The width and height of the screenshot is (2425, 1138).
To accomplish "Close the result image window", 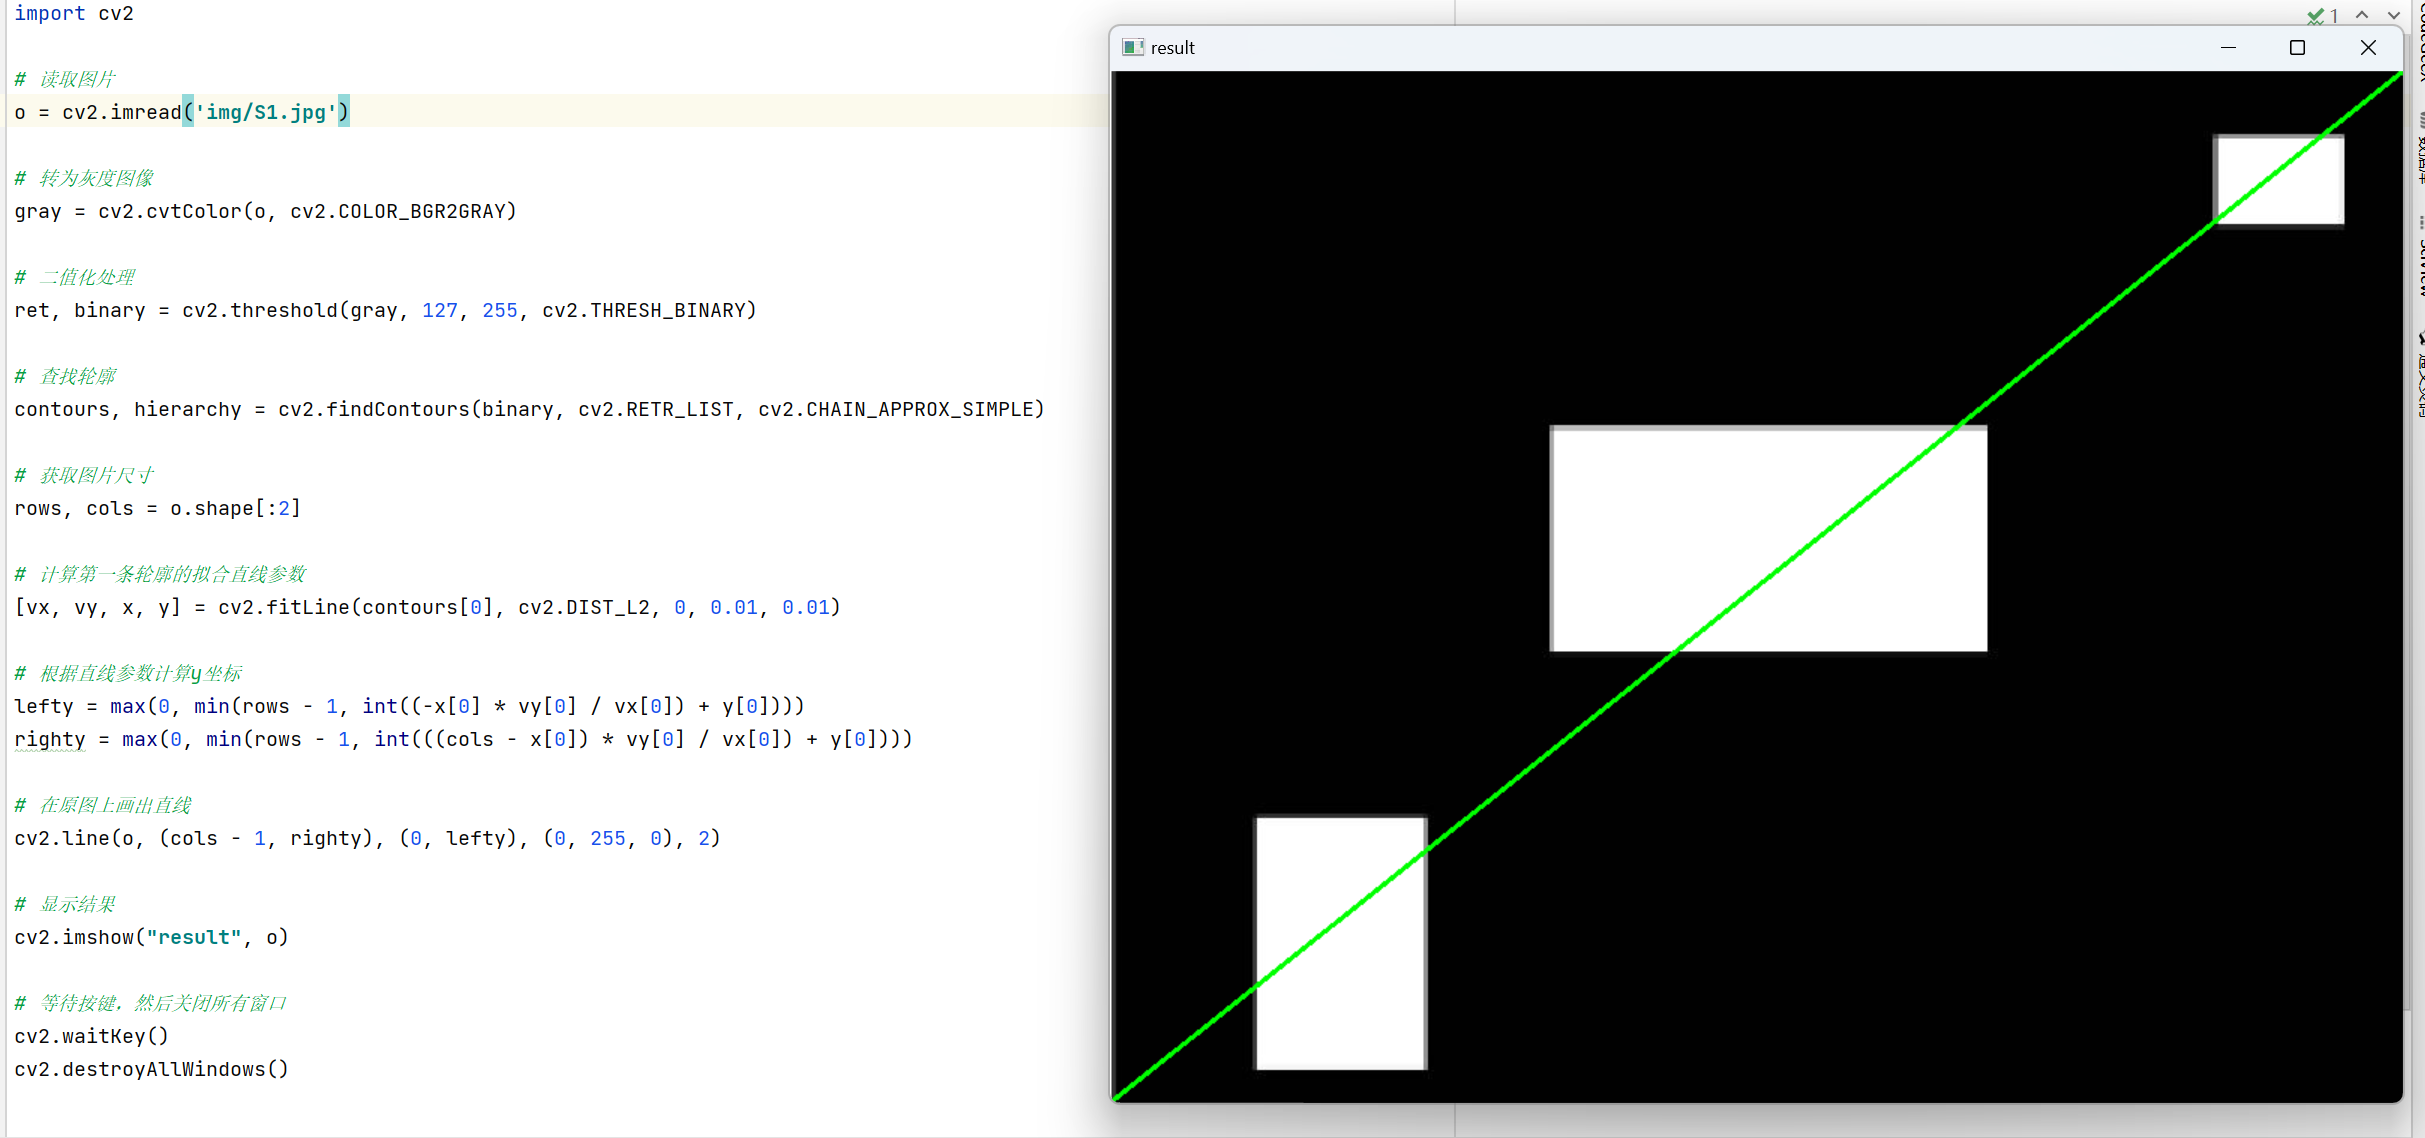I will (x=2367, y=48).
